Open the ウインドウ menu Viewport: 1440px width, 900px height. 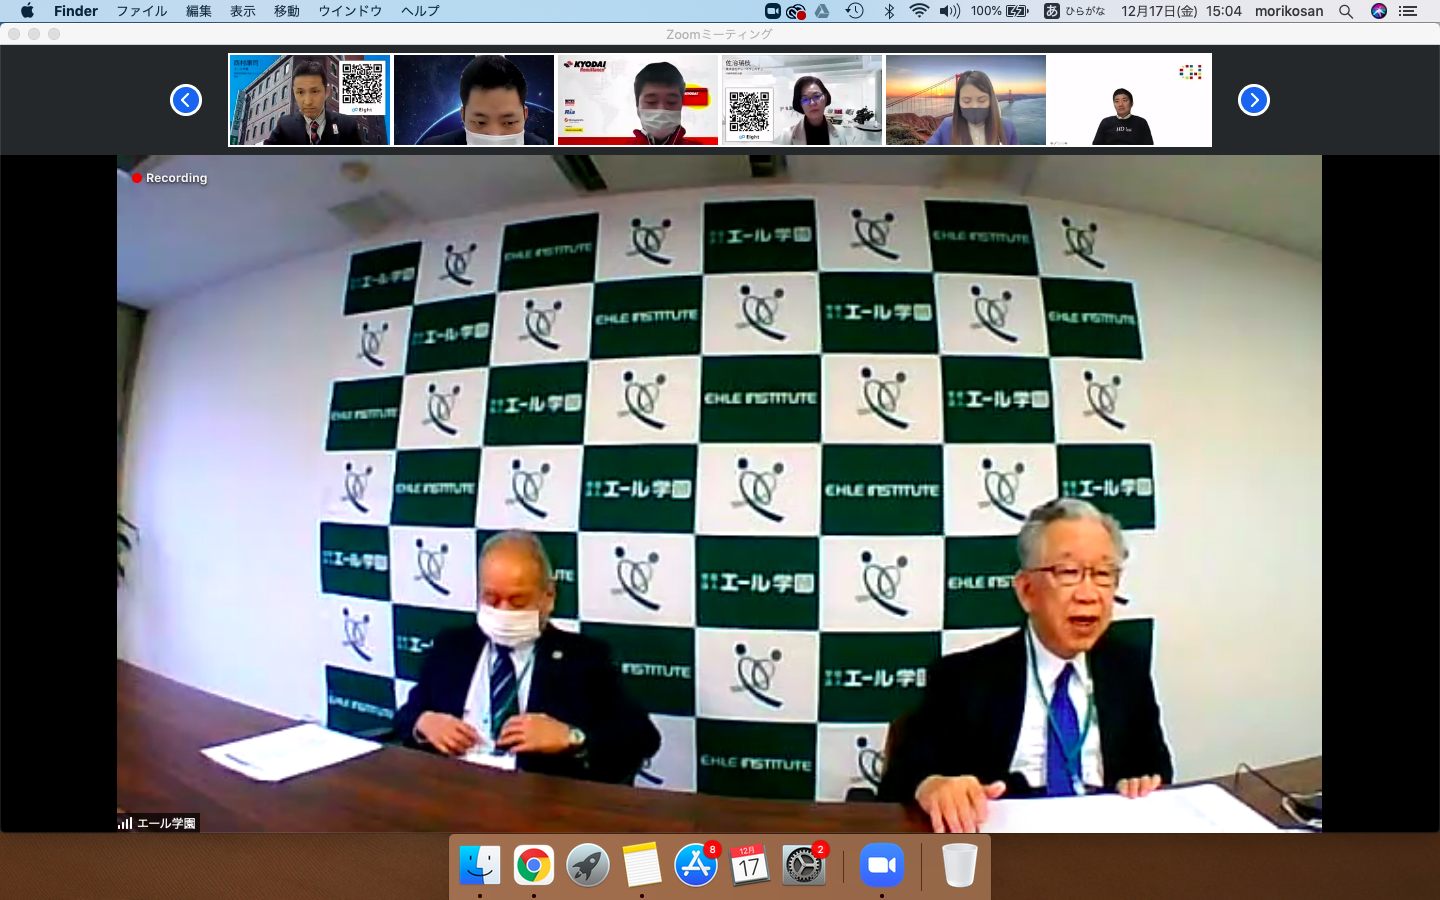point(350,11)
